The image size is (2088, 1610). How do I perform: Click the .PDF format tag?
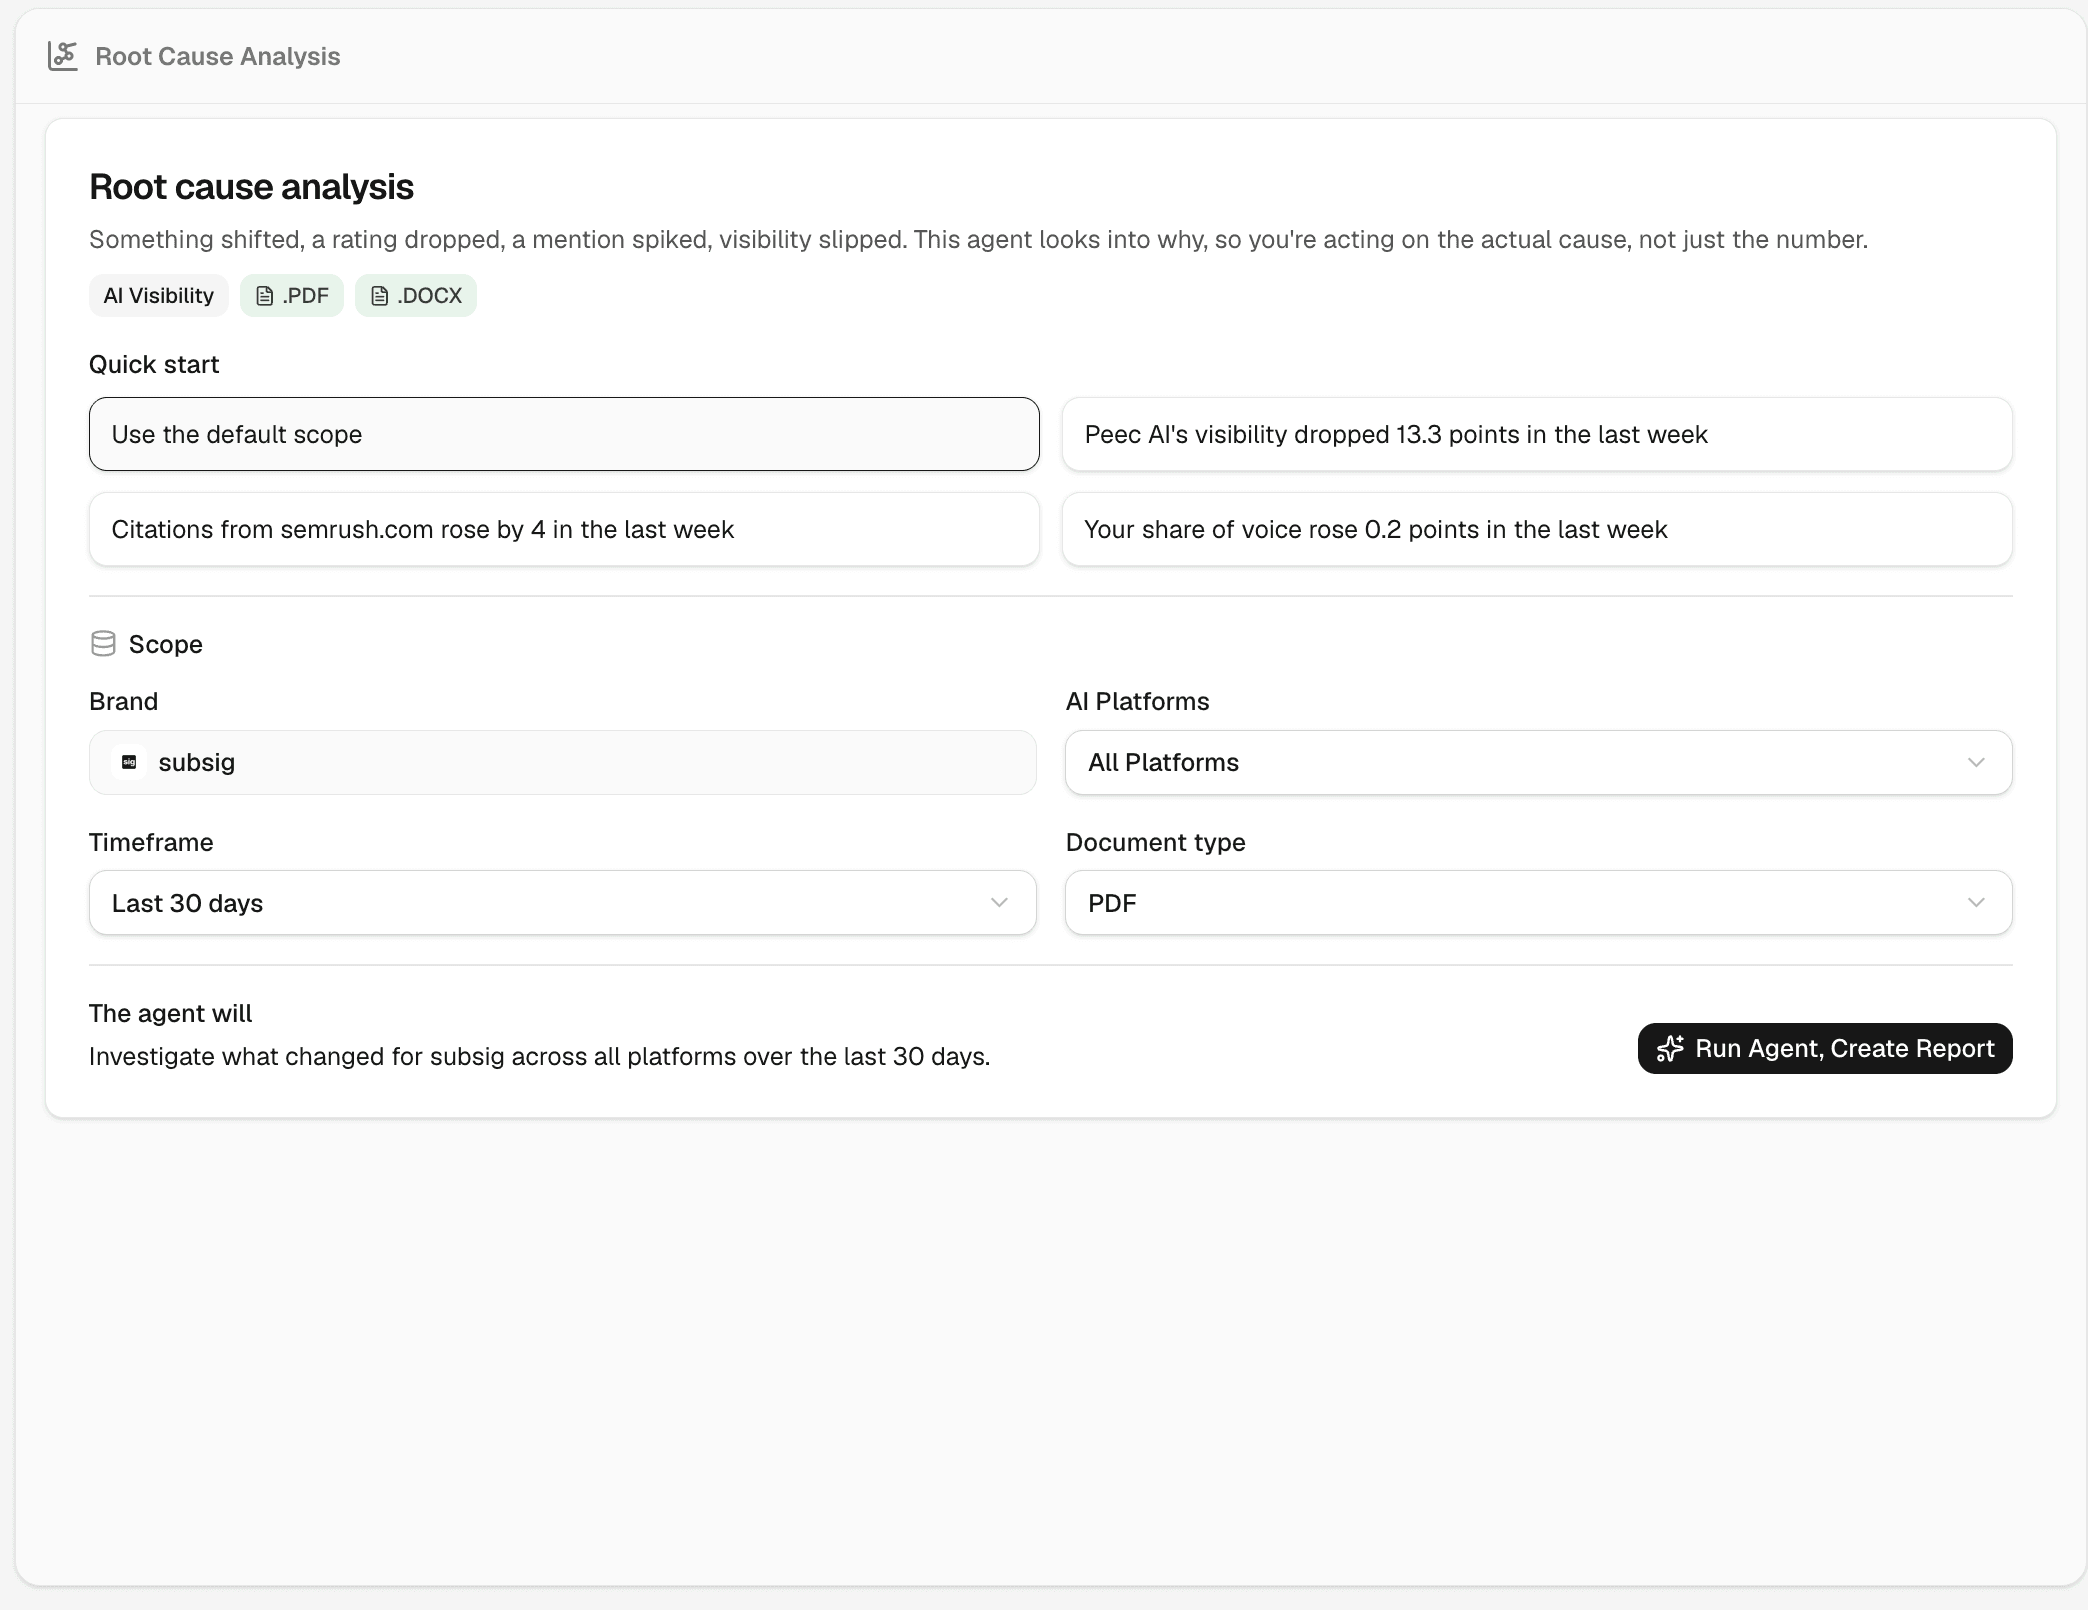pyautogui.click(x=292, y=296)
